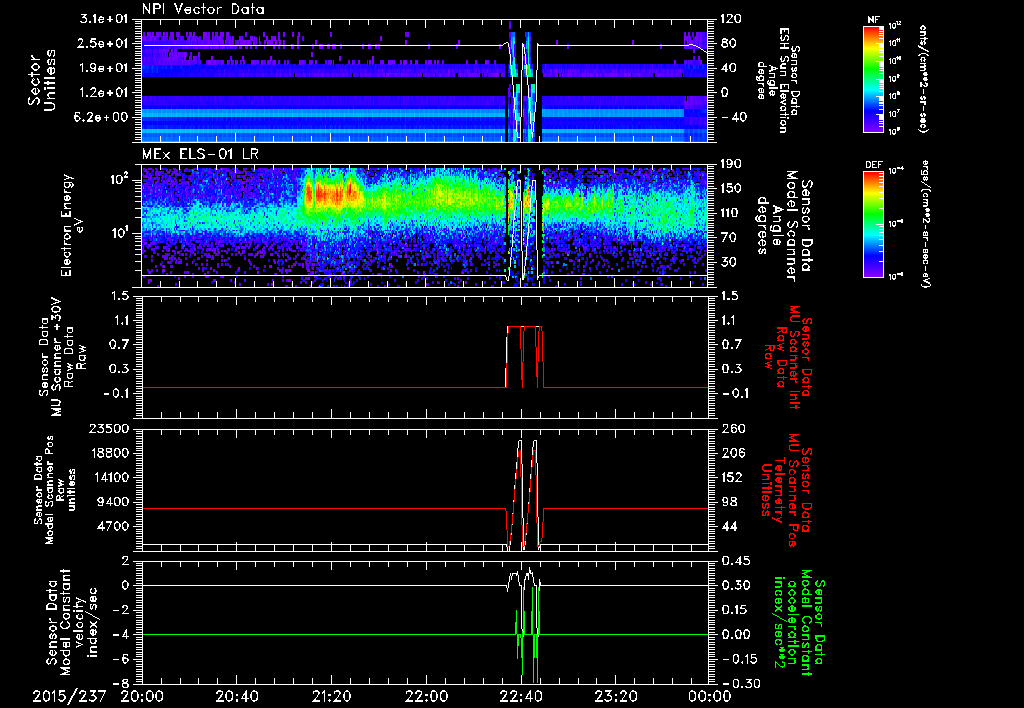The image size is (1024, 708).
Task: Click the 'Sector Unitless' axis label
Action: pyautogui.click(x=42, y=80)
